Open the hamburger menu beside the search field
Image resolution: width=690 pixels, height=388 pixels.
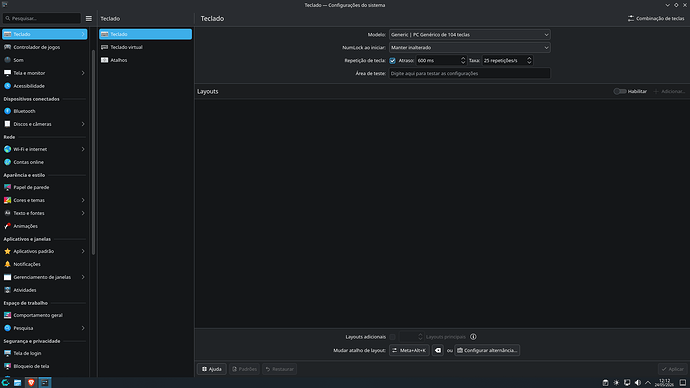click(x=88, y=18)
